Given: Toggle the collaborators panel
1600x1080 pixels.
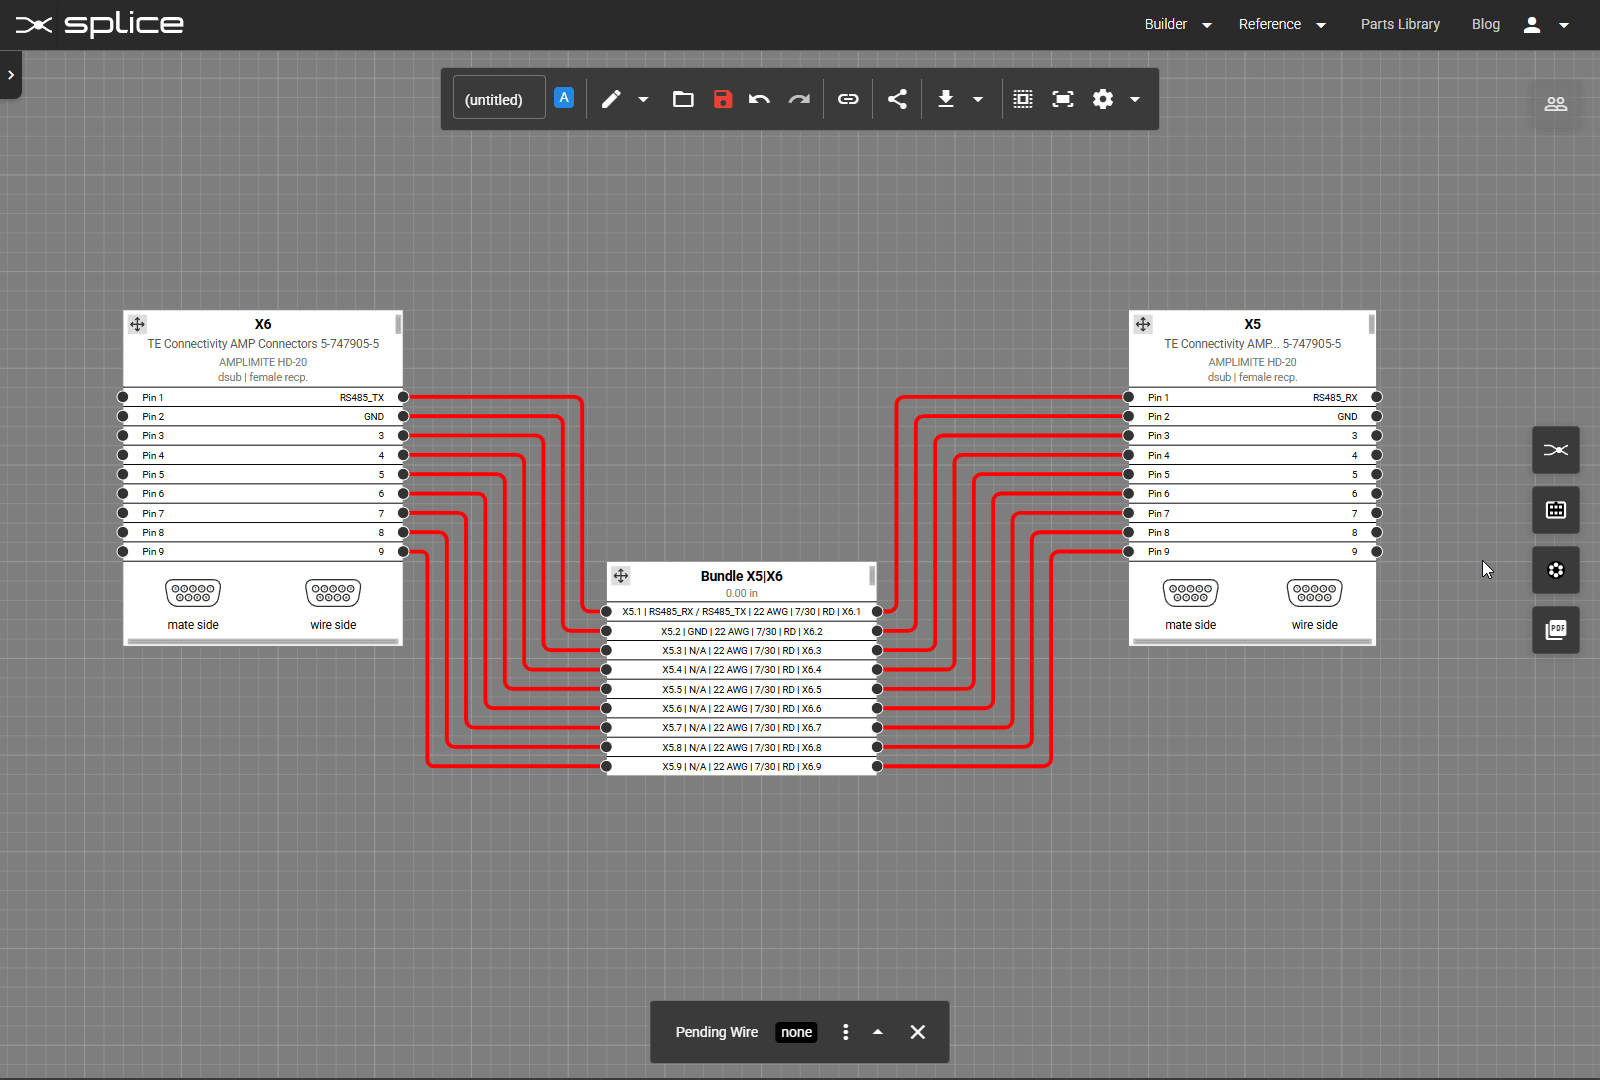Looking at the screenshot, I should click(1556, 104).
